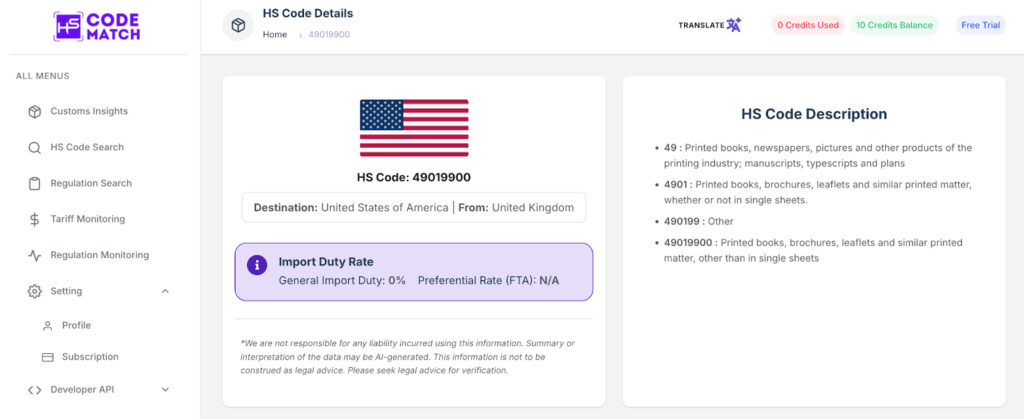
Task: Click the Free Trial badge
Action: point(980,25)
